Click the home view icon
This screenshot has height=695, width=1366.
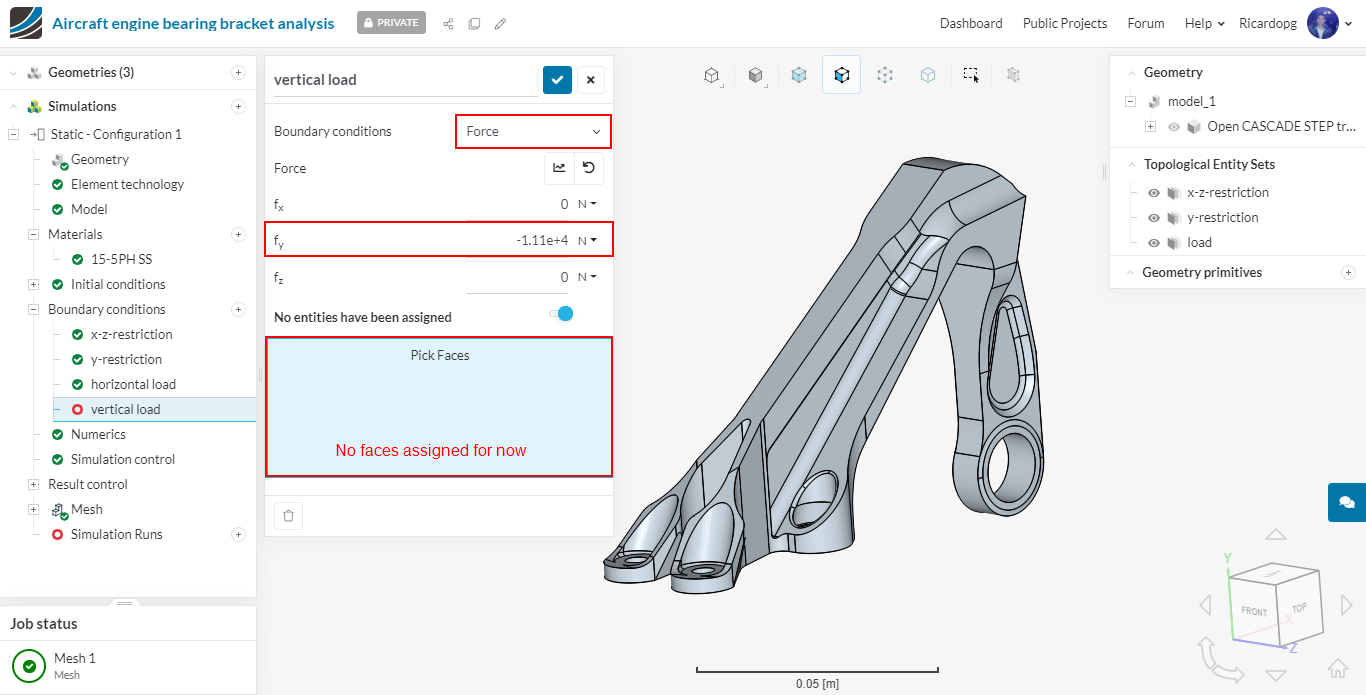[x=1337, y=669]
